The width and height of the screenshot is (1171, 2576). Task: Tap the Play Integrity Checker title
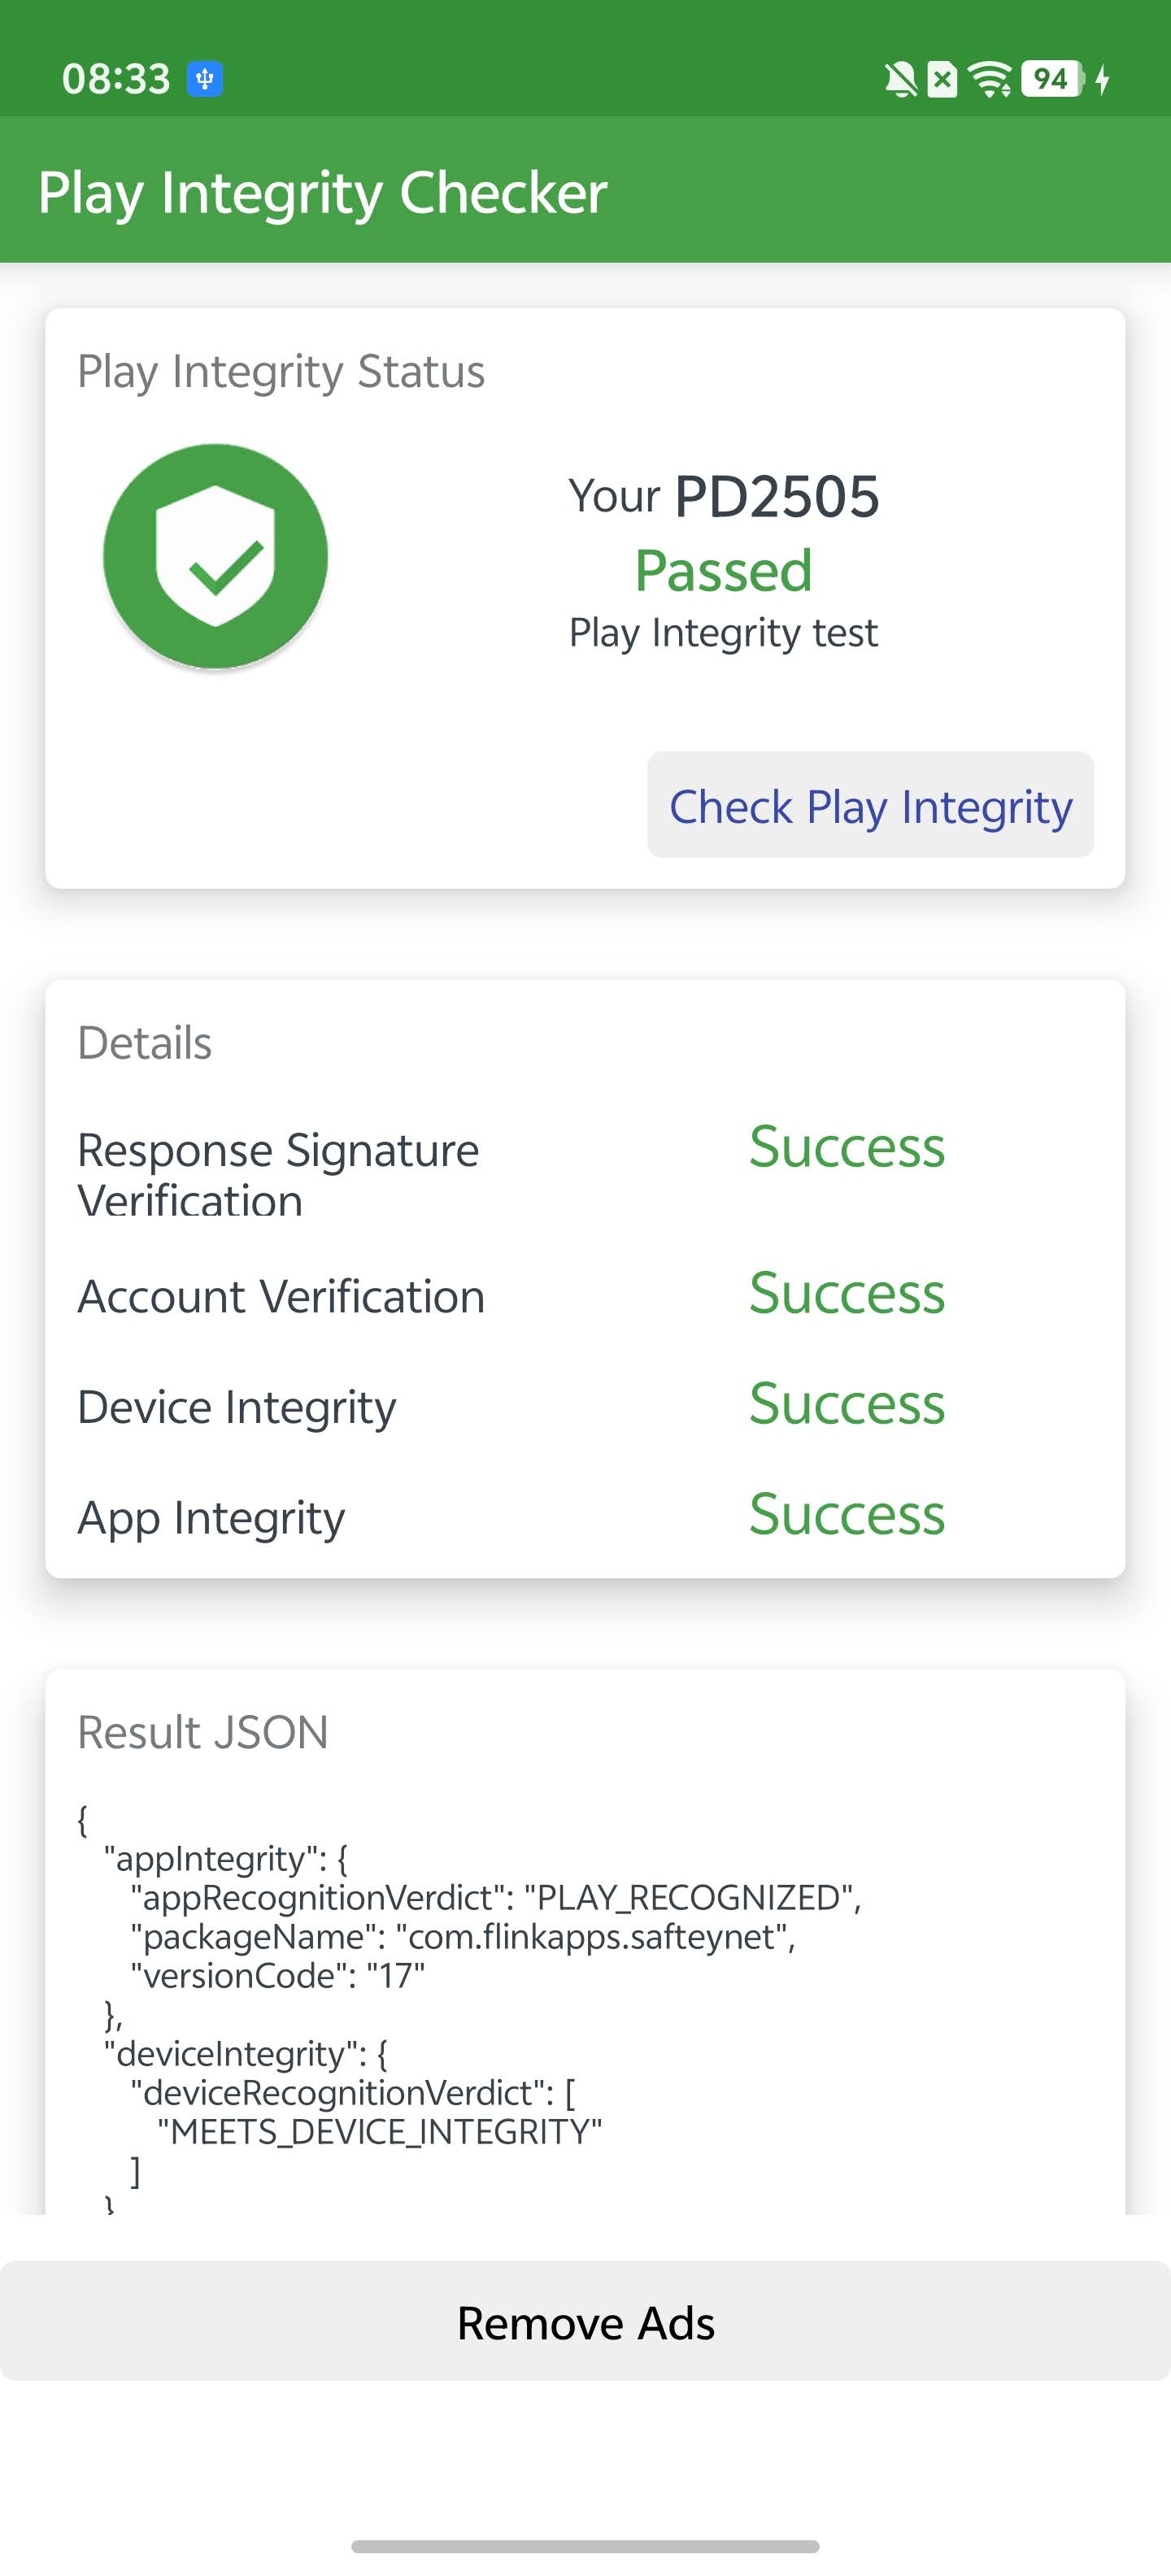pyautogui.click(x=322, y=192)
